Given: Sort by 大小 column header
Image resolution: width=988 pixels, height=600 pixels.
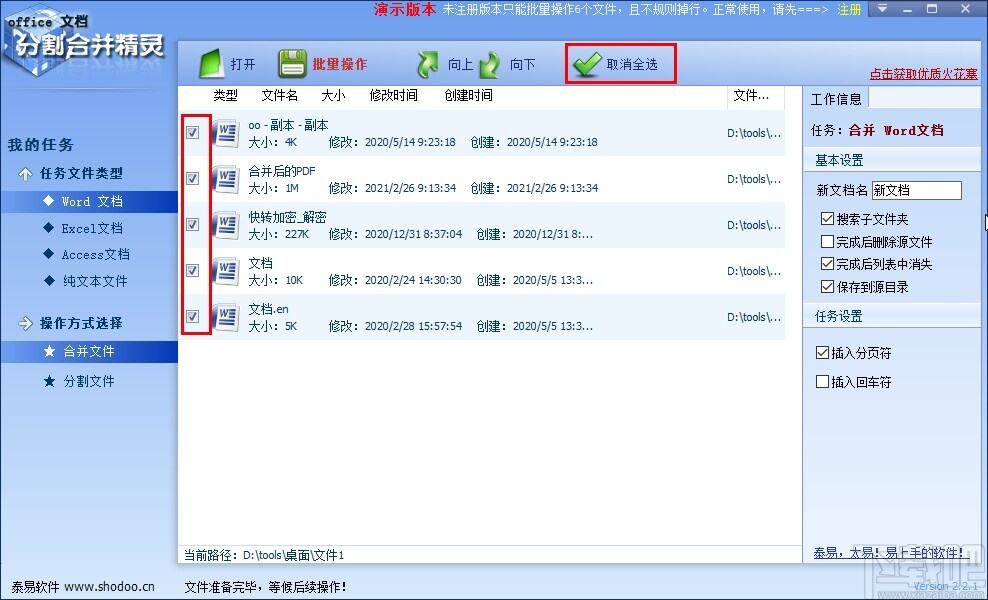Looking at the screenshot, I should (x=333, y=96).
